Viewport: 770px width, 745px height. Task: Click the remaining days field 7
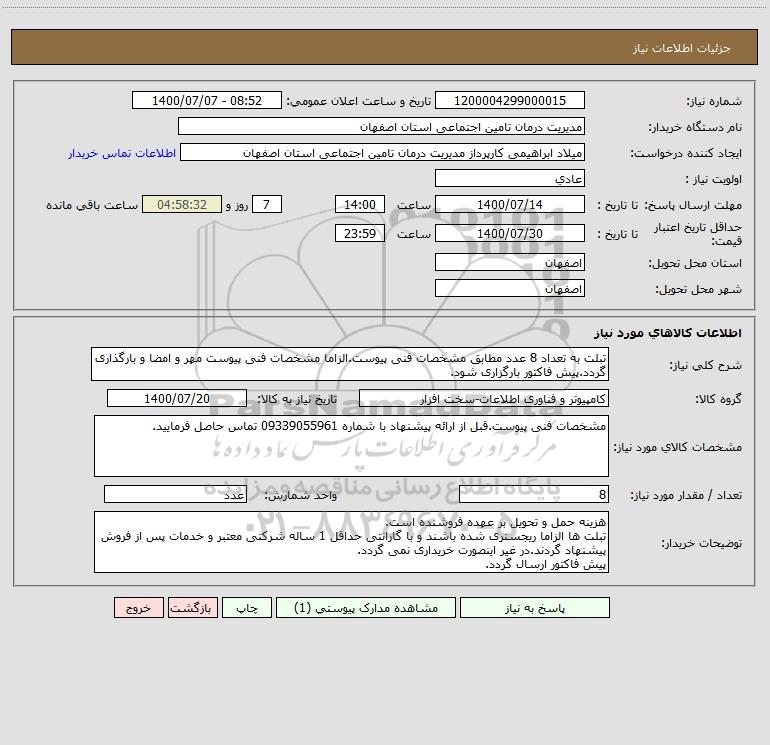pos(267,204)
